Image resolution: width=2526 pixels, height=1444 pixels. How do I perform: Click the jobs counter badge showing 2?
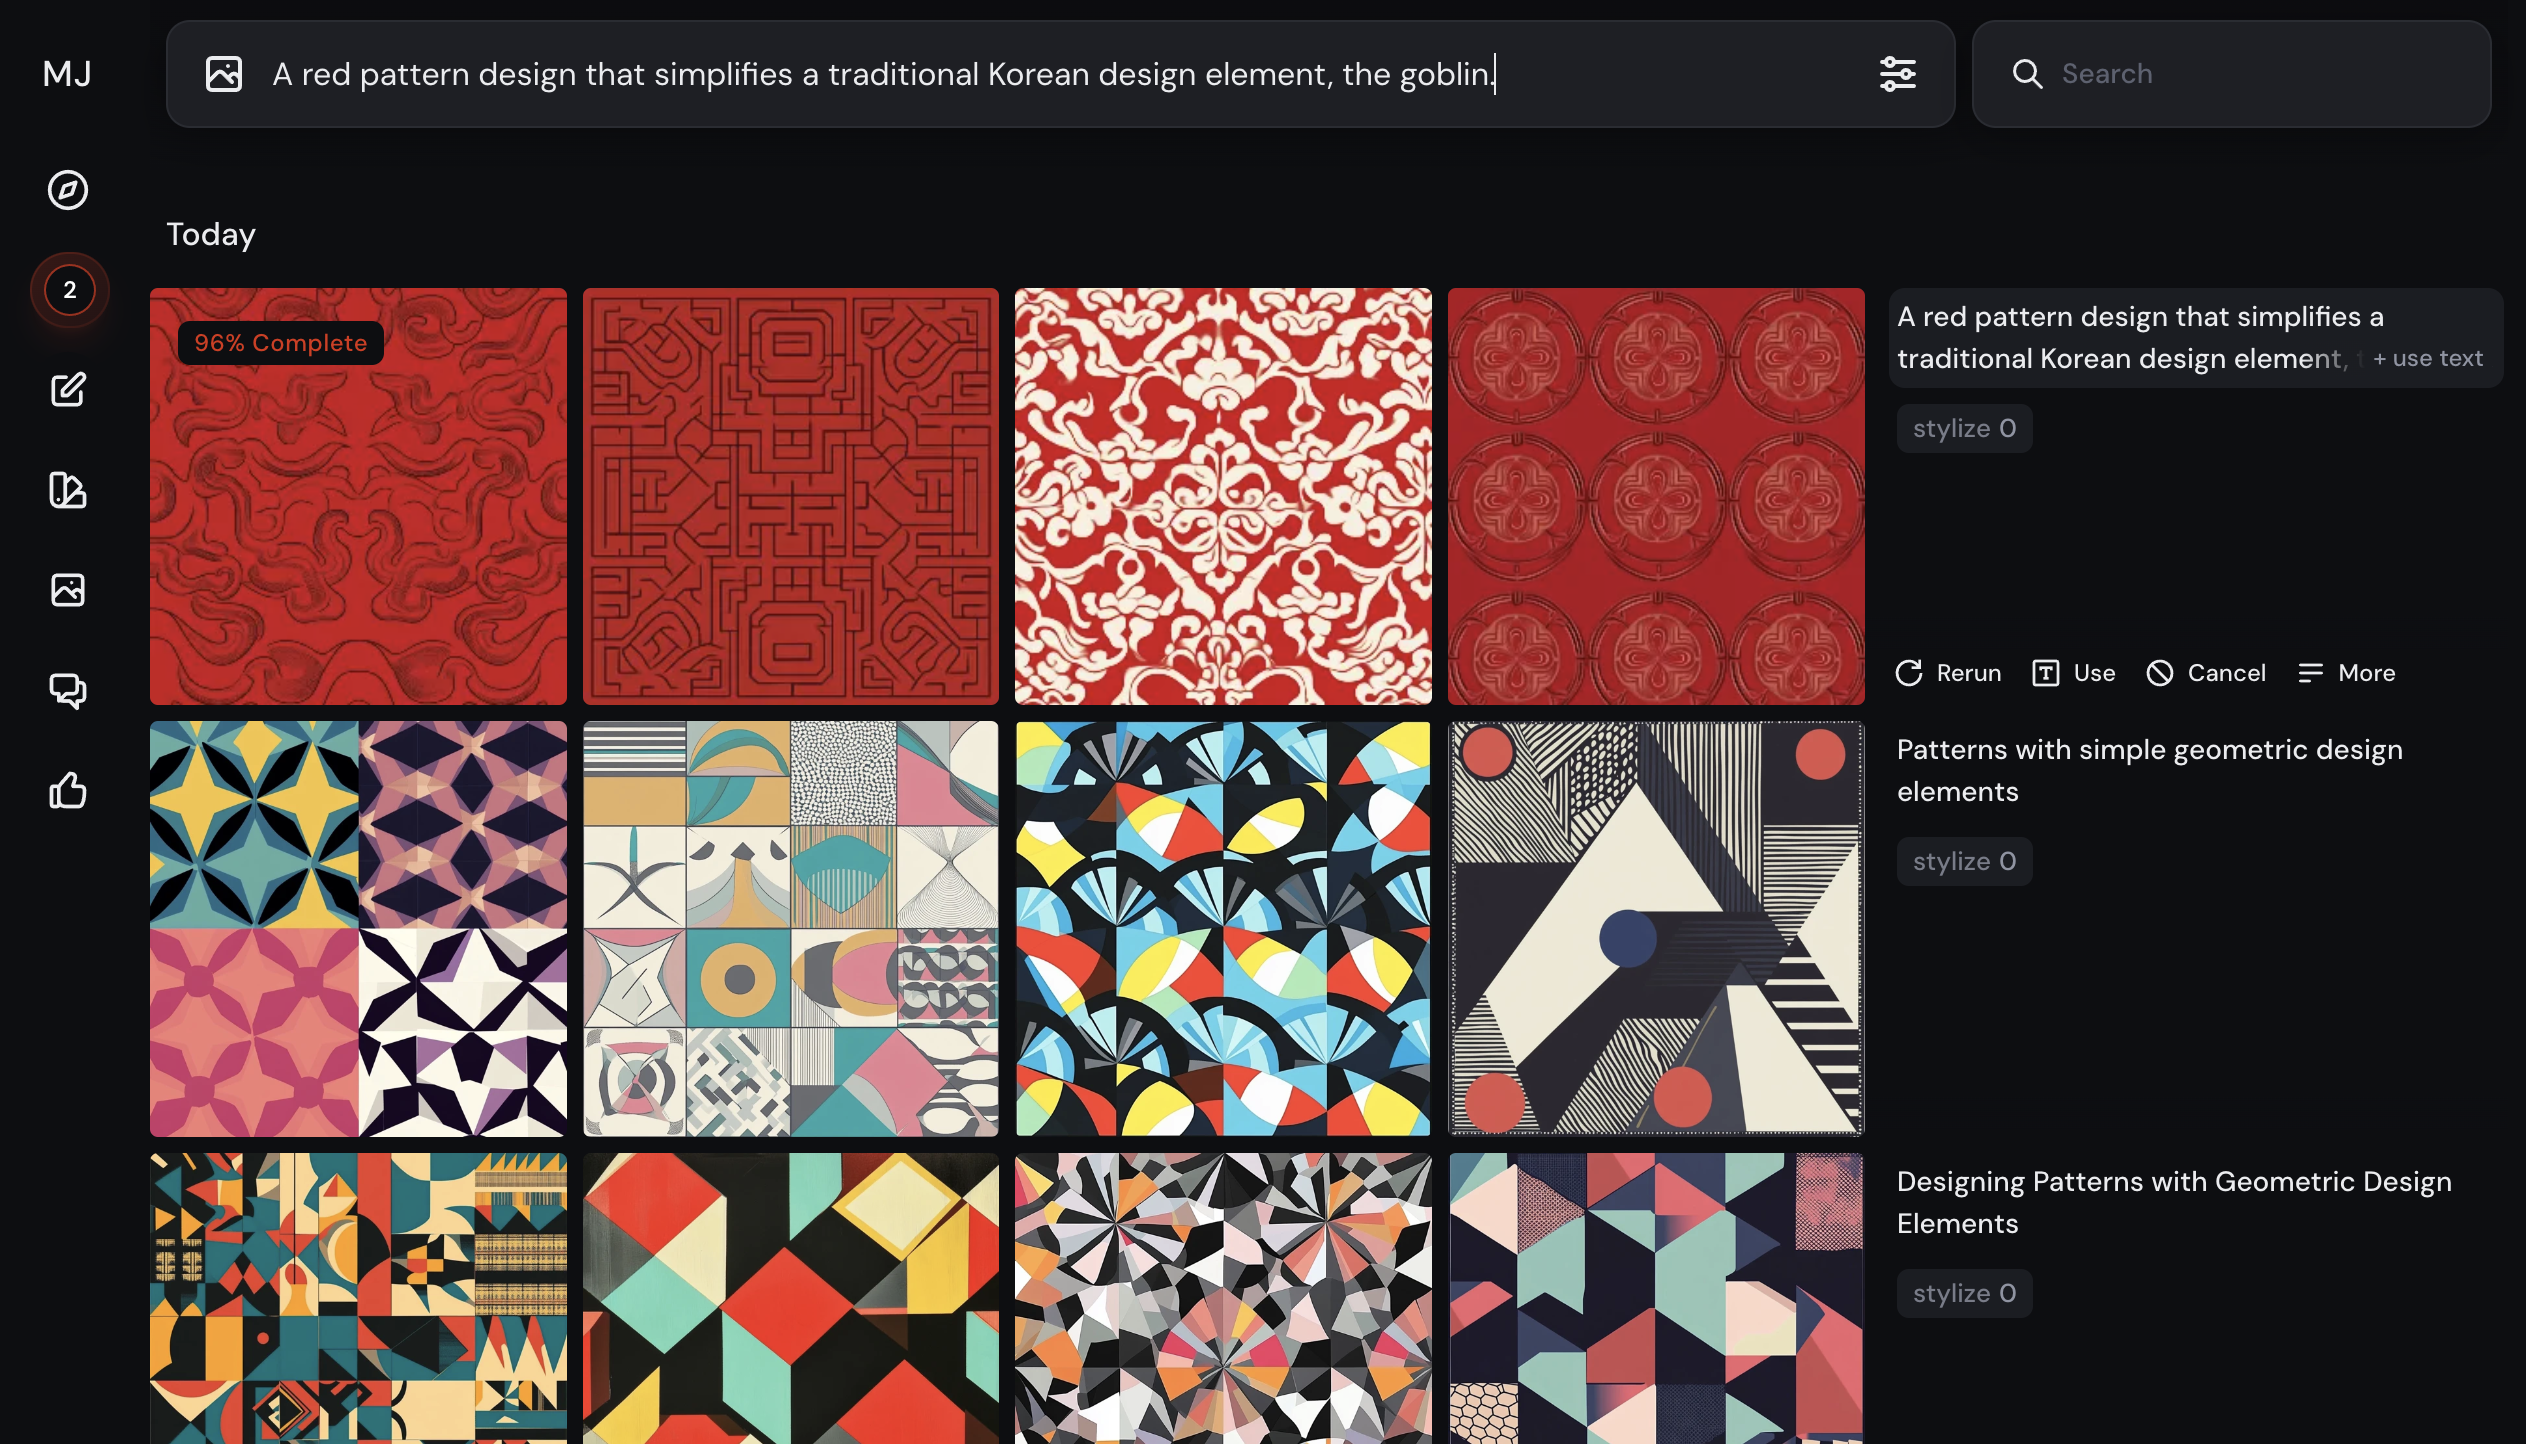[x=69, y=290]
